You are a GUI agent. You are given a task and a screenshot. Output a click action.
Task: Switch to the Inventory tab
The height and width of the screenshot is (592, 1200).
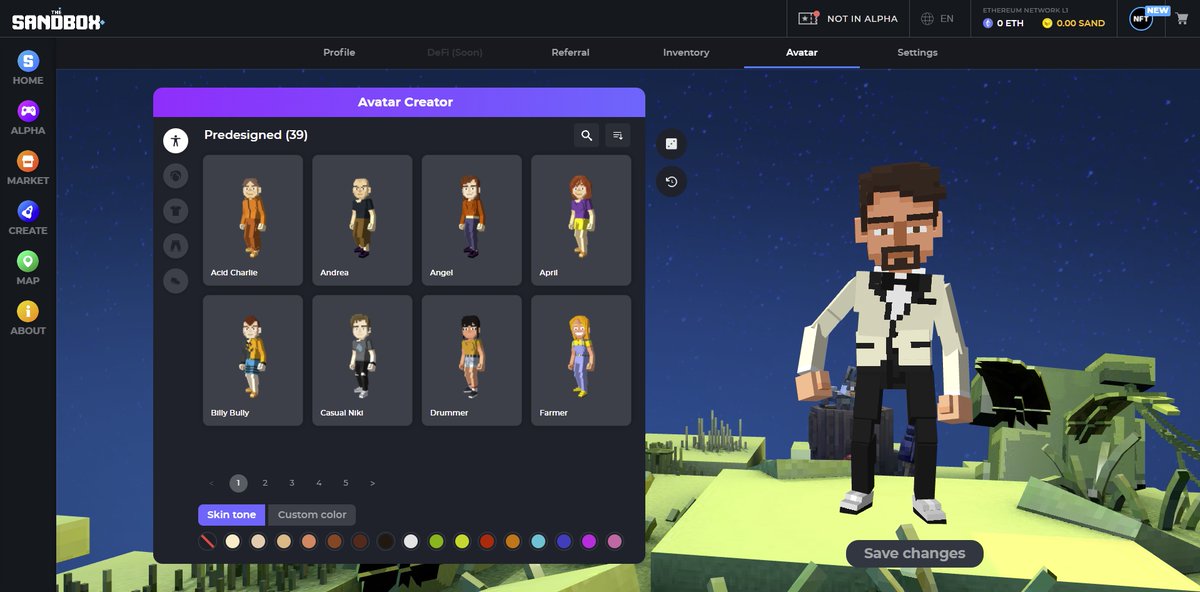686,52
